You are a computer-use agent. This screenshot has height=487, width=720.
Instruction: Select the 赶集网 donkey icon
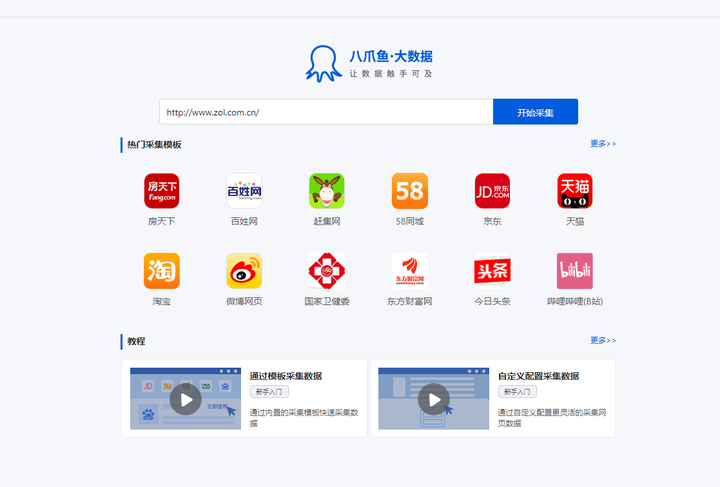coord(327,191)
